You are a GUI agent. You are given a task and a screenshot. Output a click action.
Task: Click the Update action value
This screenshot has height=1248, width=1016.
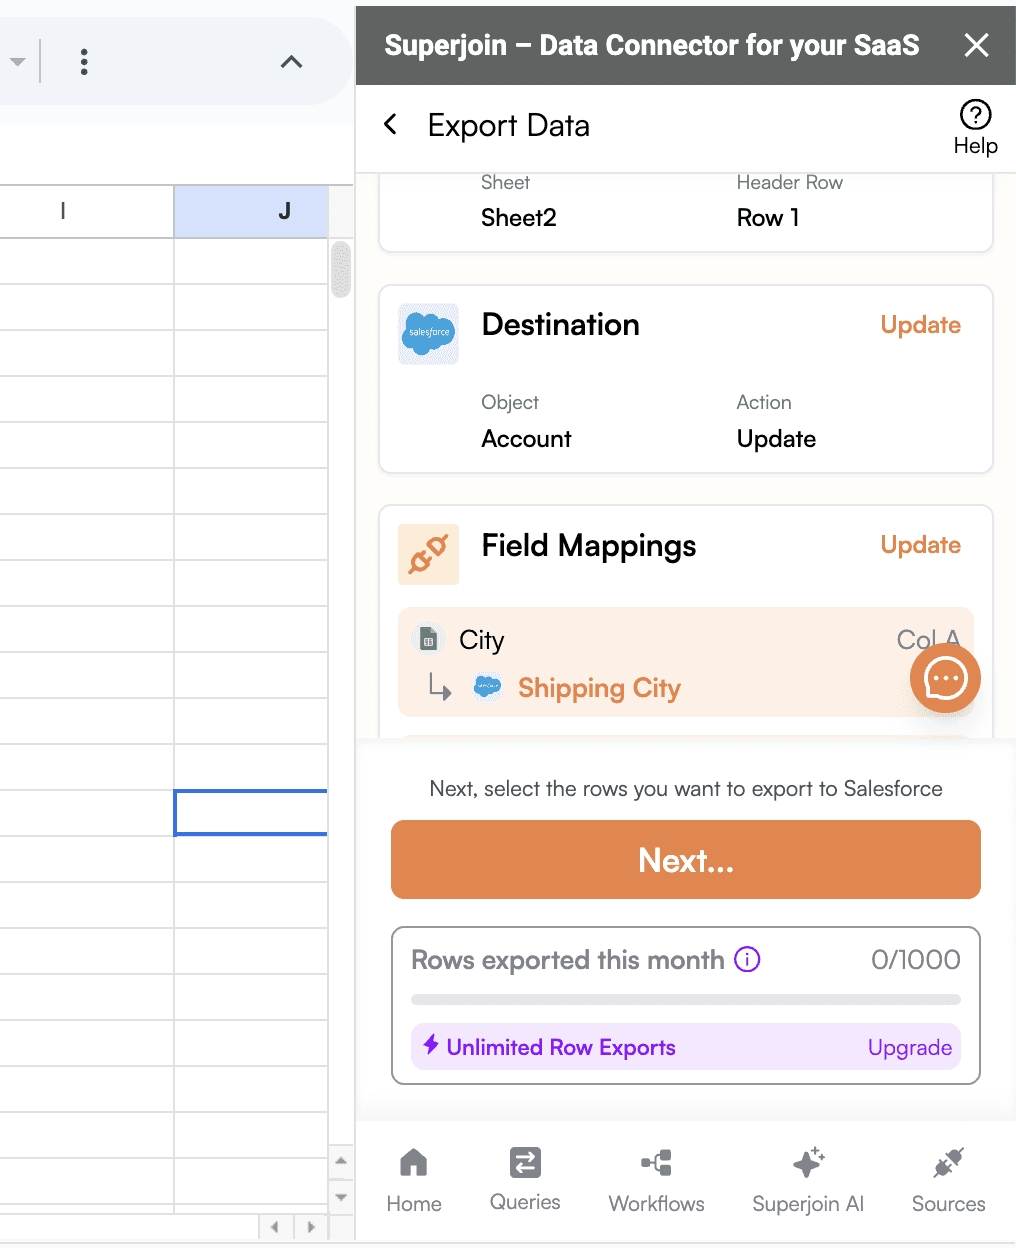776,439
